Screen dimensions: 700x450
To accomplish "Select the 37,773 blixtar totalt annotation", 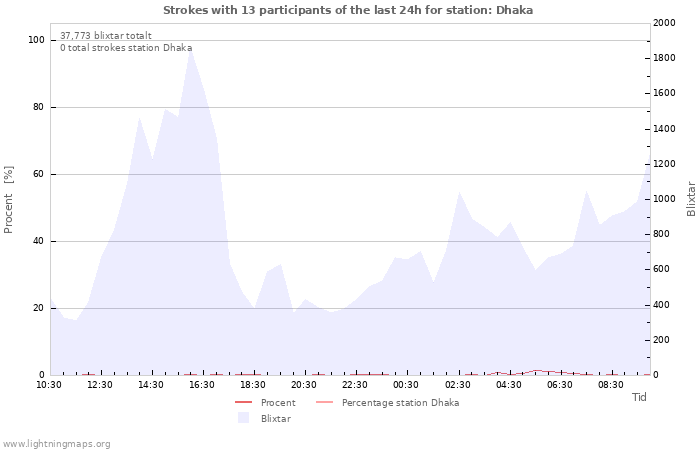I will point(106,35).
